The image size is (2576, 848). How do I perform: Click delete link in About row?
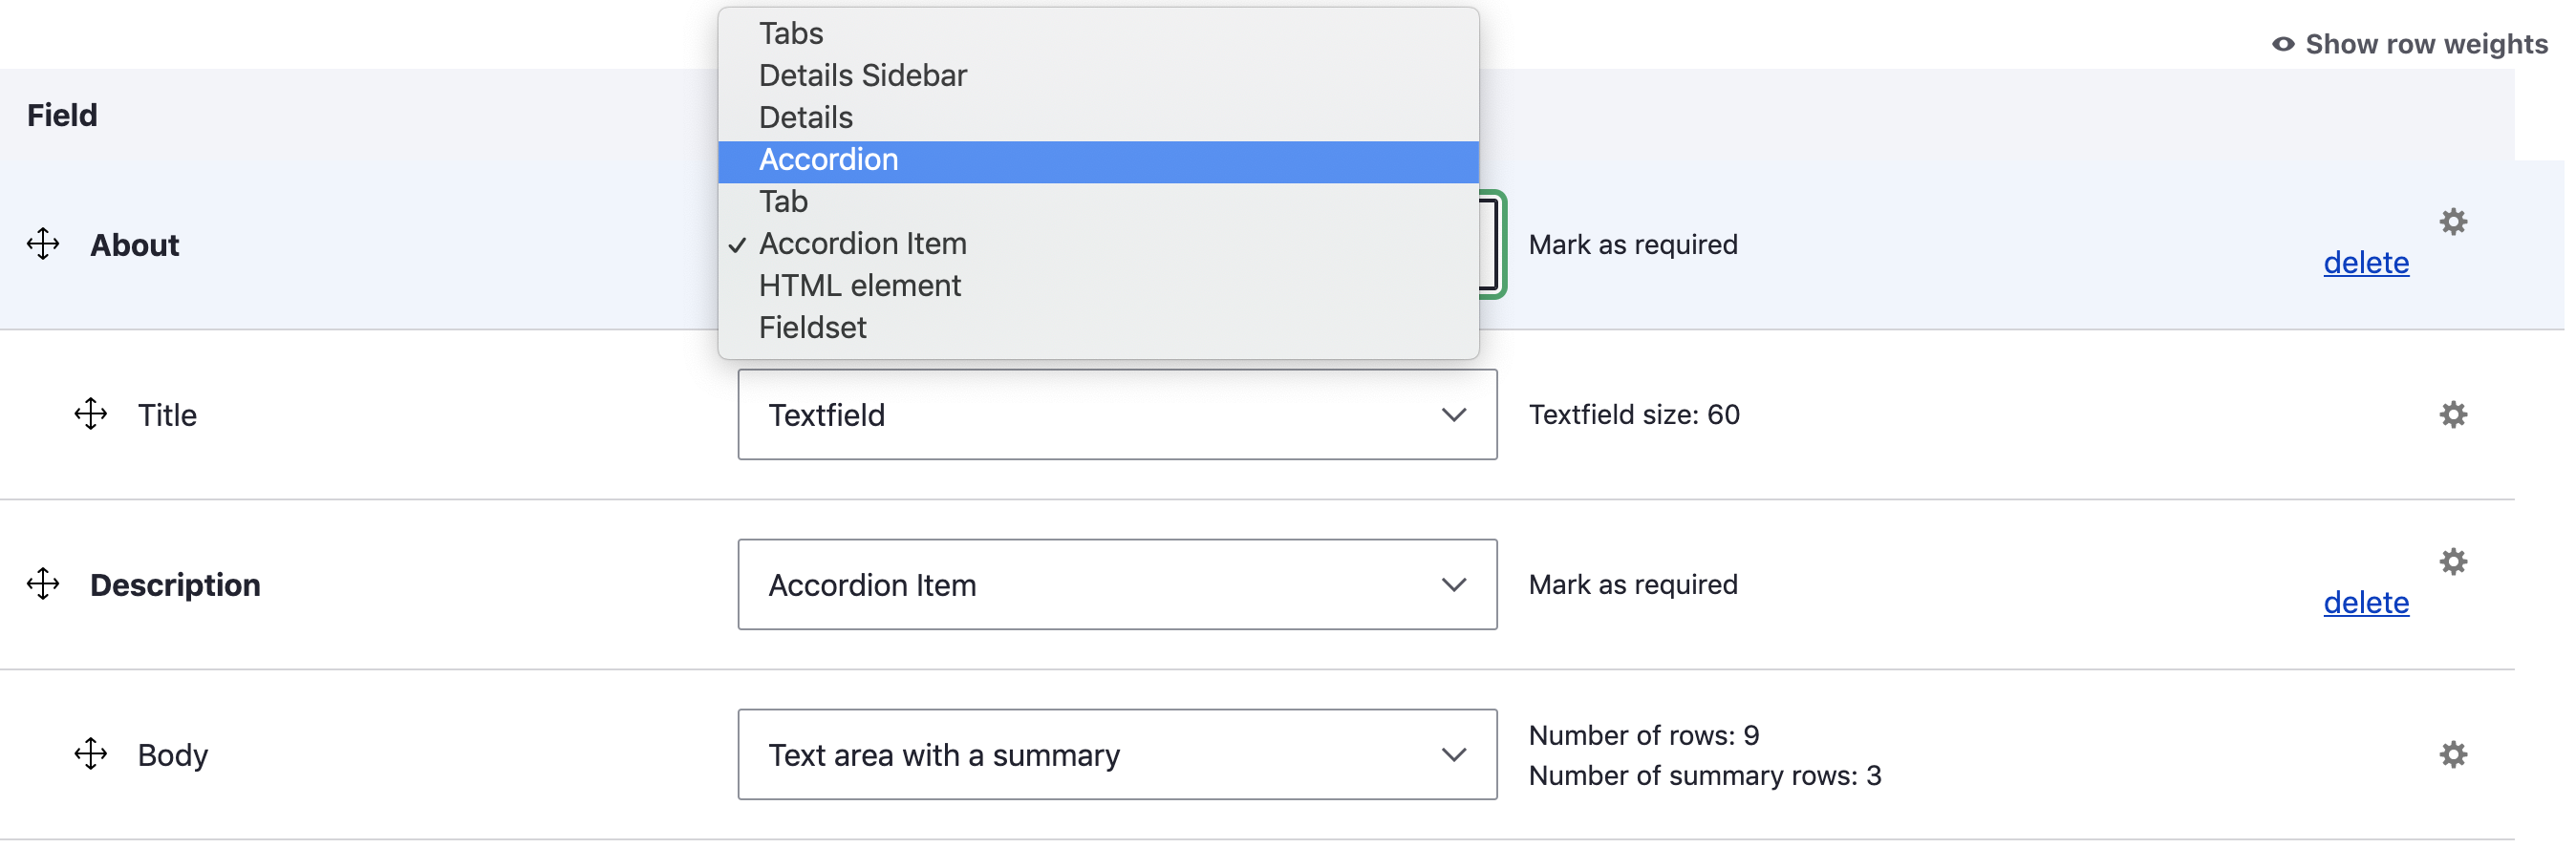[x=2365, y=263]
